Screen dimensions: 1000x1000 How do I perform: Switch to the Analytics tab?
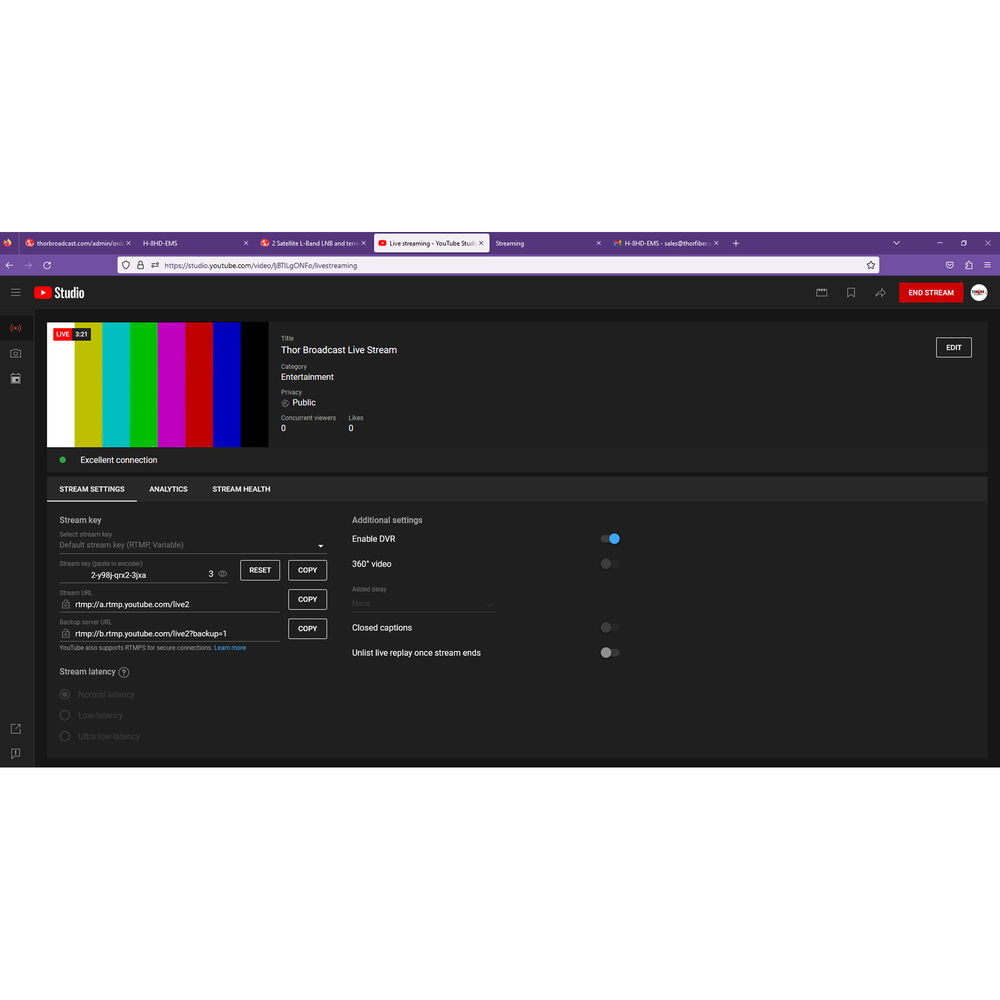168,489
